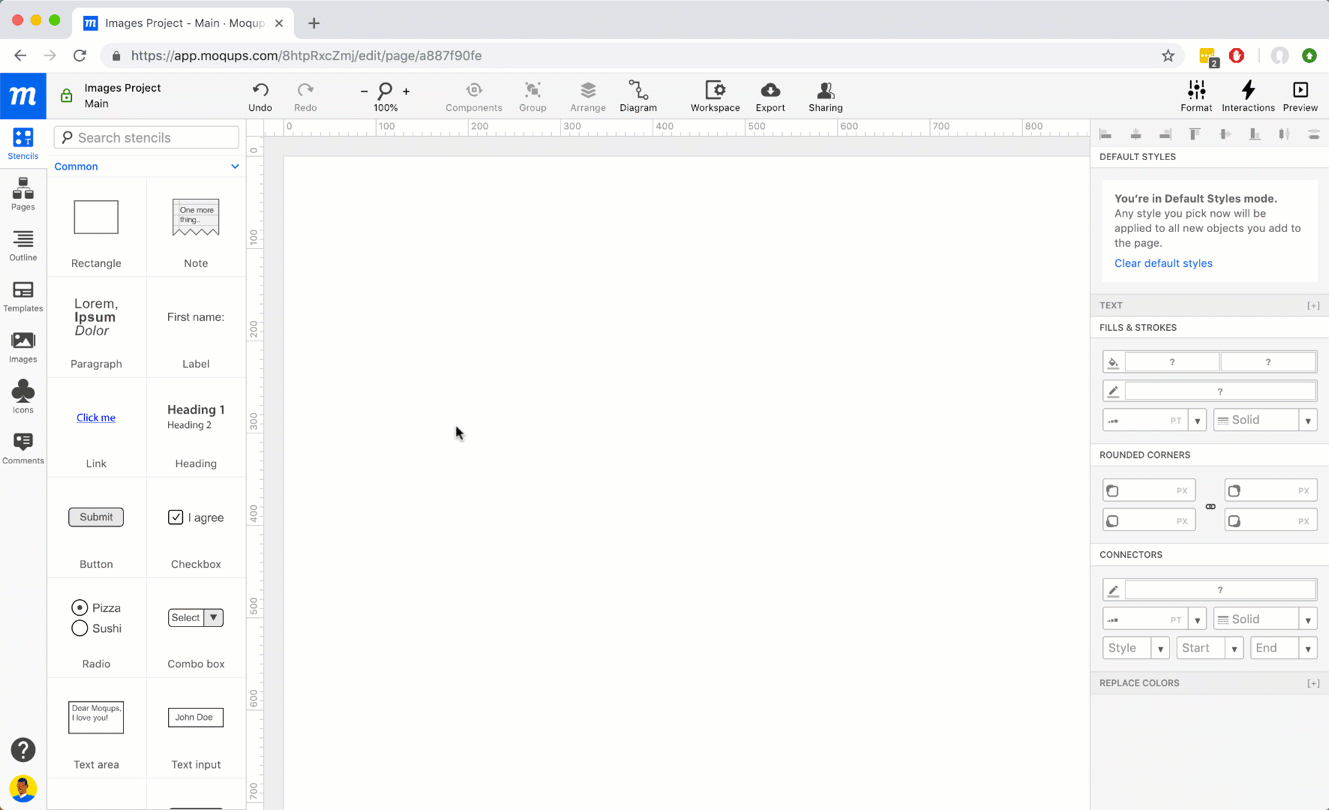The image size is (1329, 810).
Task: Open the Pages panel
Action: pos(22,194)
